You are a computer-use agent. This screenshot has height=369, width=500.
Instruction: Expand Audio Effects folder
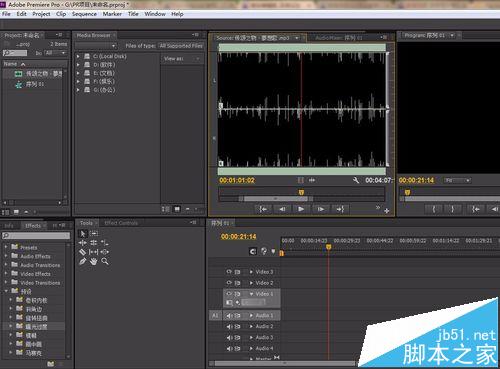coord(6,256)
